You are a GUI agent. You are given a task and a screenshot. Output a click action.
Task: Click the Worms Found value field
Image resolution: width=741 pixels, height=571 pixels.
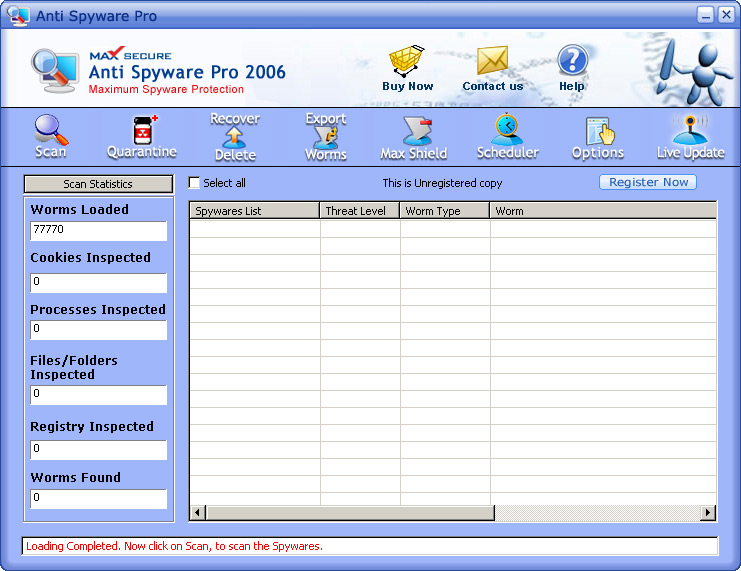[99, 499]
